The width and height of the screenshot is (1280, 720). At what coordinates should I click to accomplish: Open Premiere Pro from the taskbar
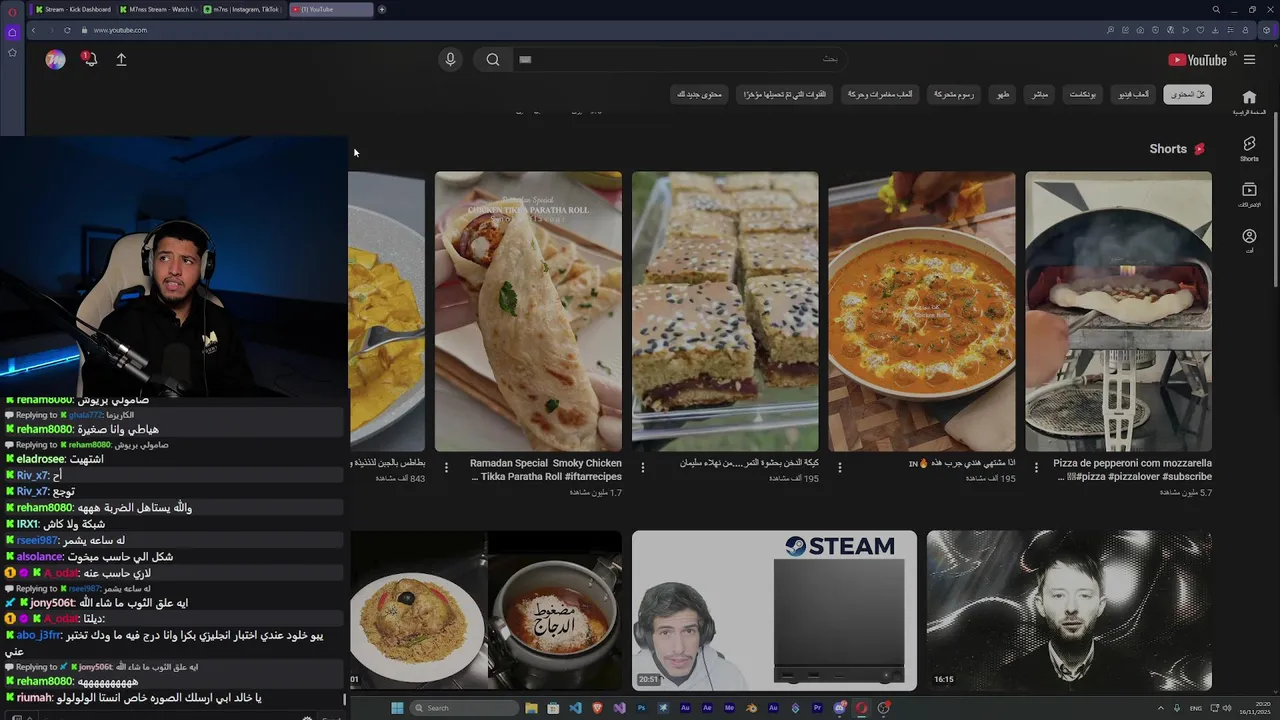click(x=817, y=708)
